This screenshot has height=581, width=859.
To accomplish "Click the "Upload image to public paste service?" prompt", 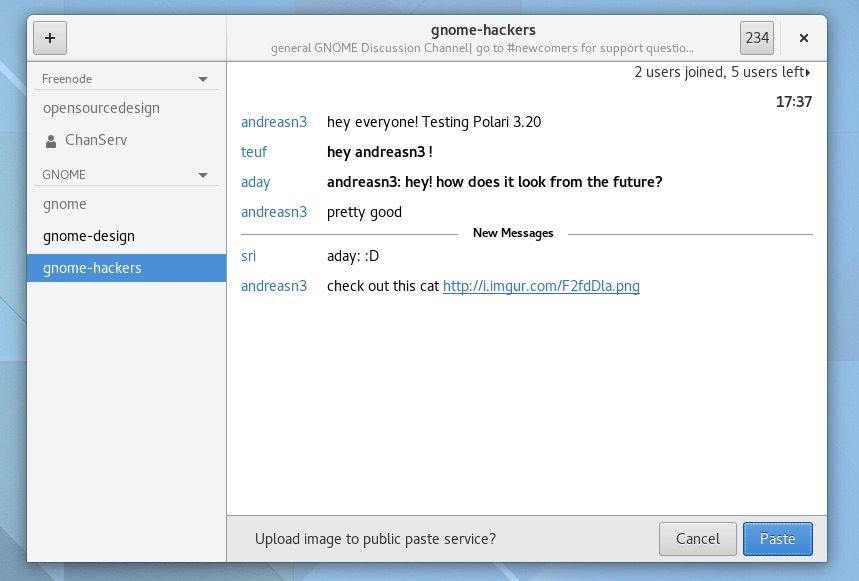I will 375,539.
